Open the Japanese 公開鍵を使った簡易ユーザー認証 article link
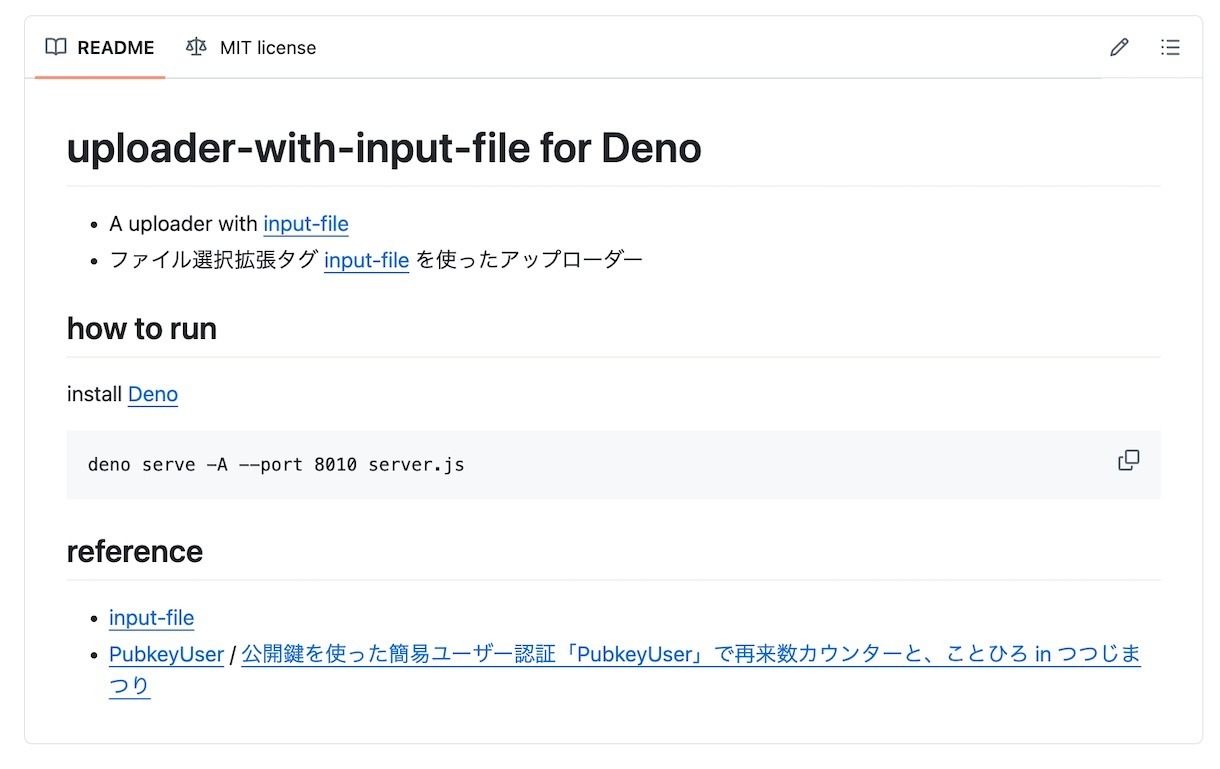This screenshot has width=1220, height=769. point(690,654)
